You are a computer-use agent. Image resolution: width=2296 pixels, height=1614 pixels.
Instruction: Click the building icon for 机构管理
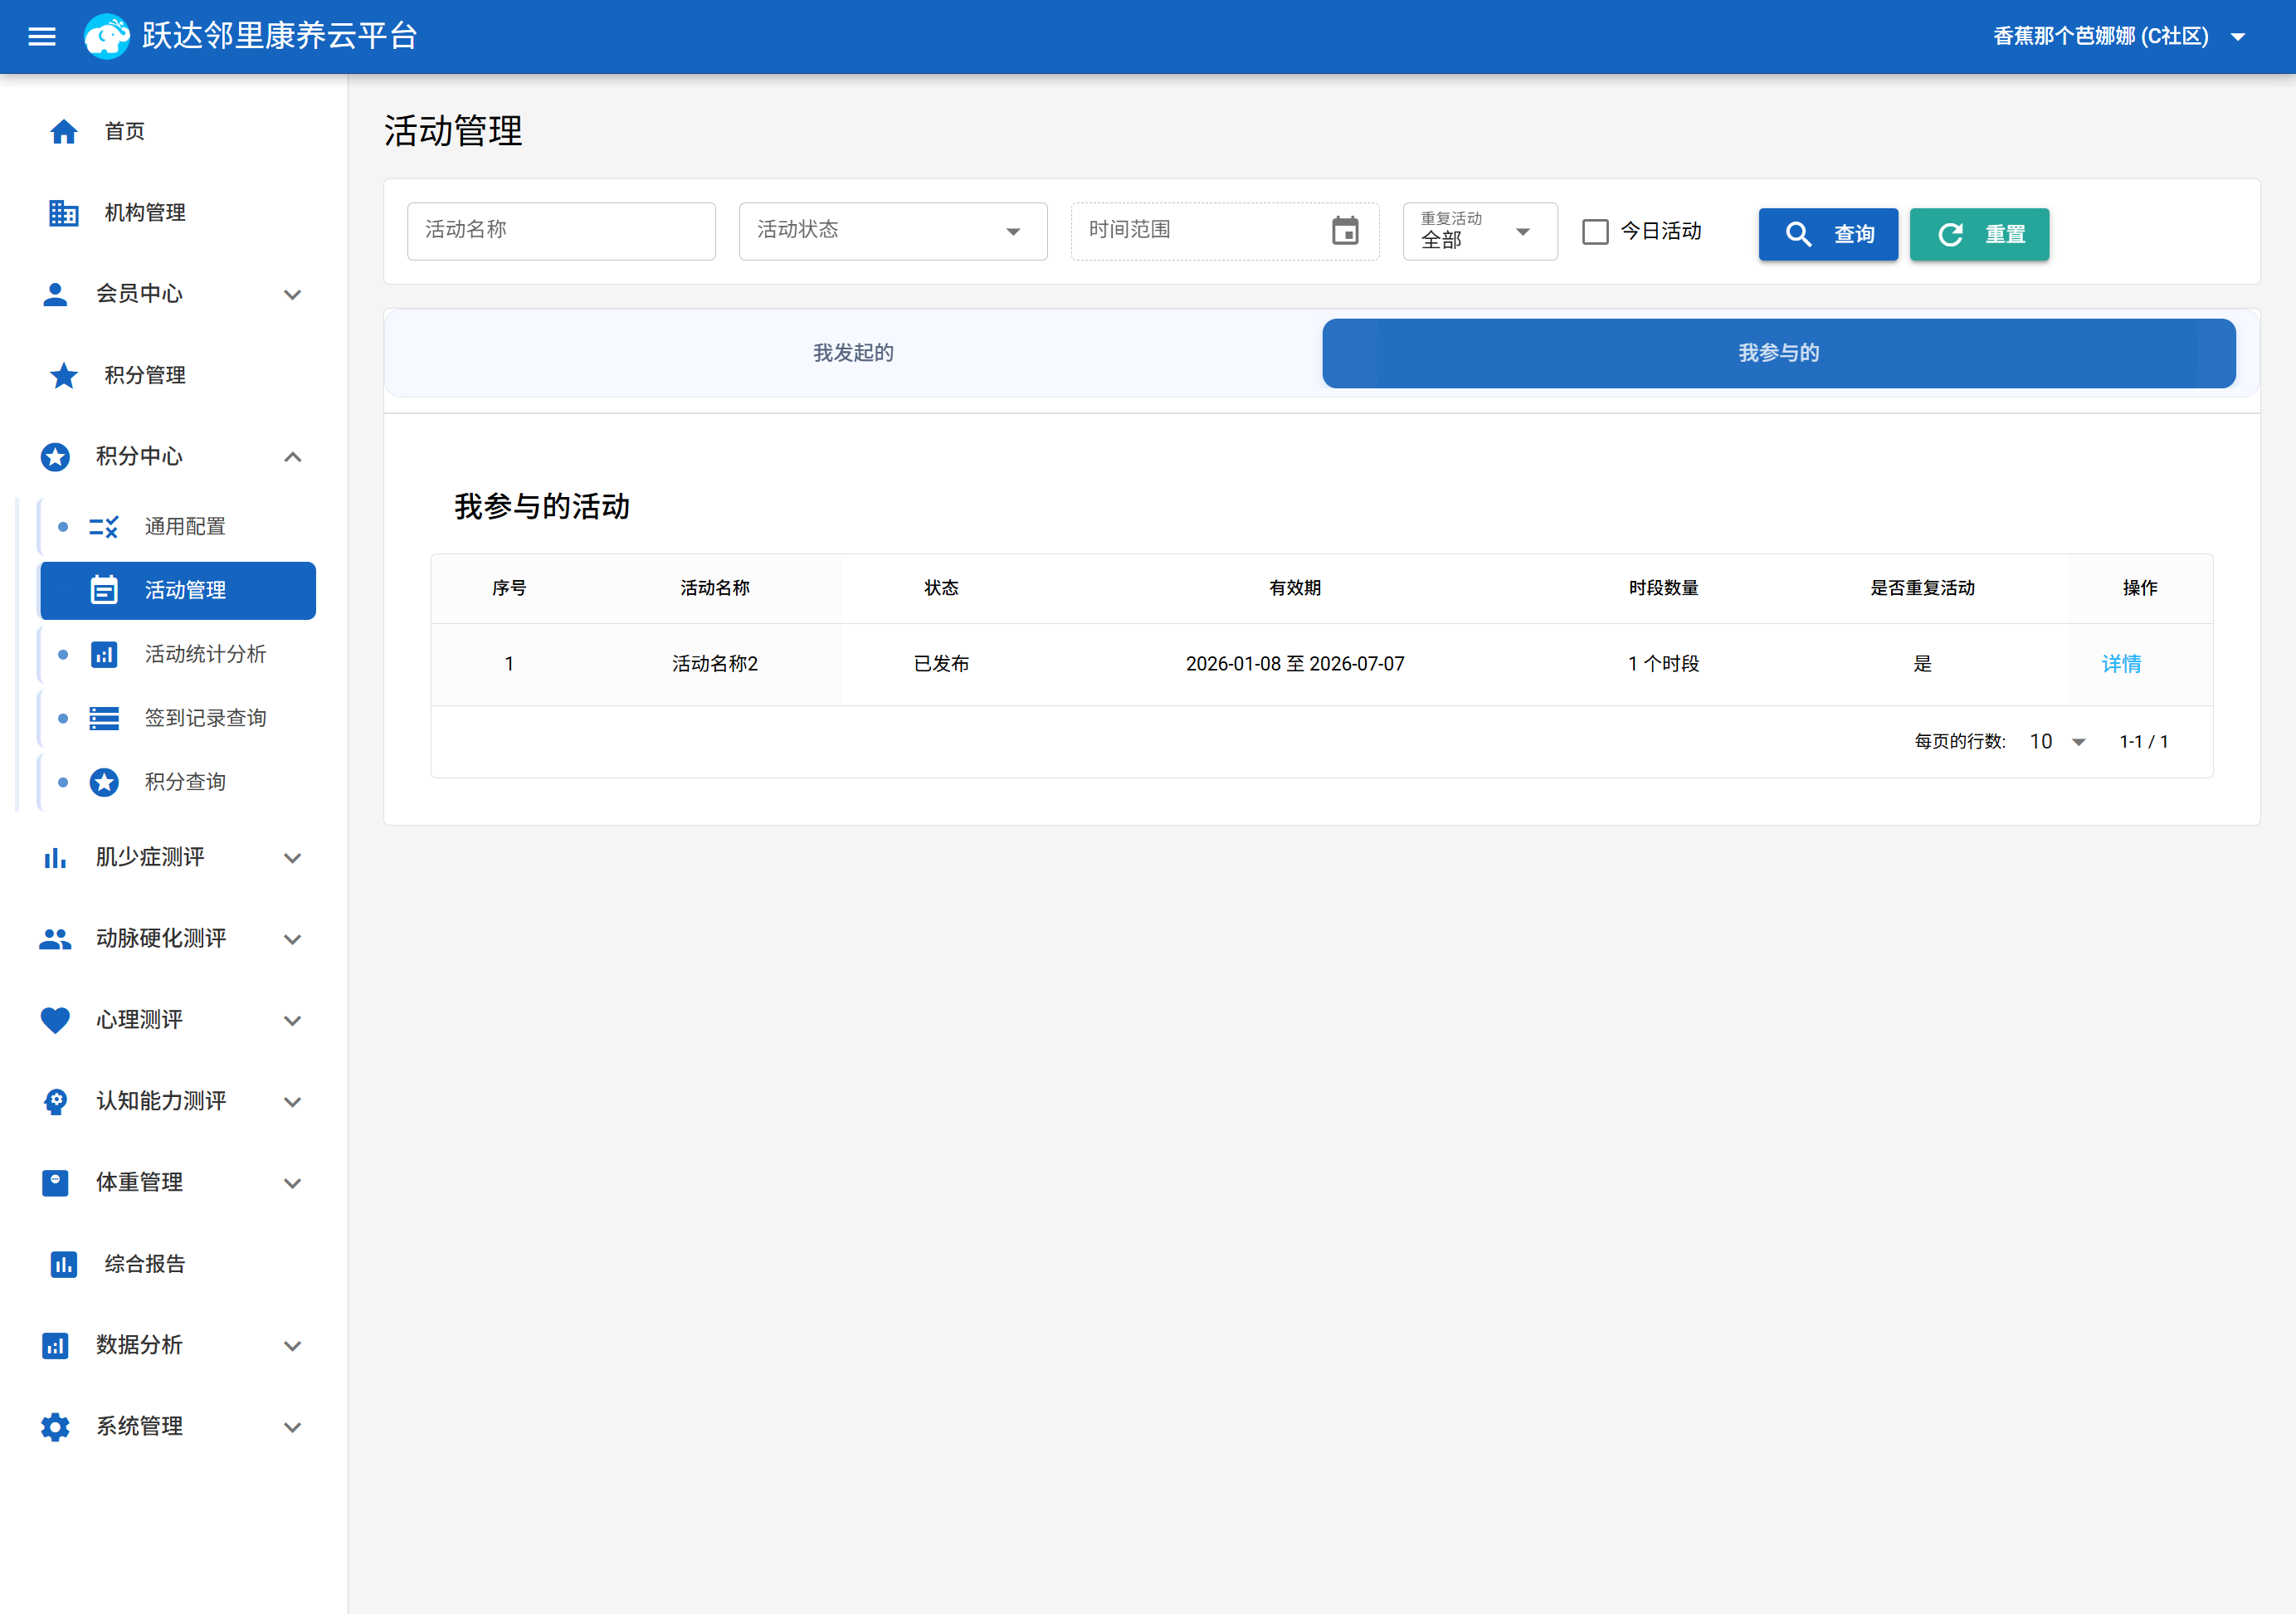(64, 213)
